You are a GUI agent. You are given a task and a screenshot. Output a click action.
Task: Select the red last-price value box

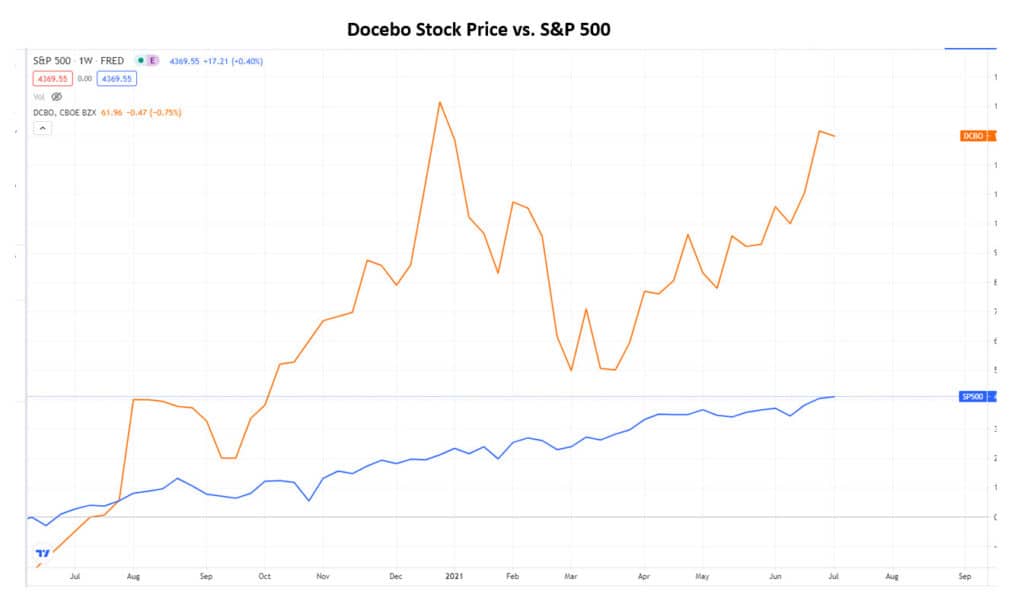coord(52,78)
